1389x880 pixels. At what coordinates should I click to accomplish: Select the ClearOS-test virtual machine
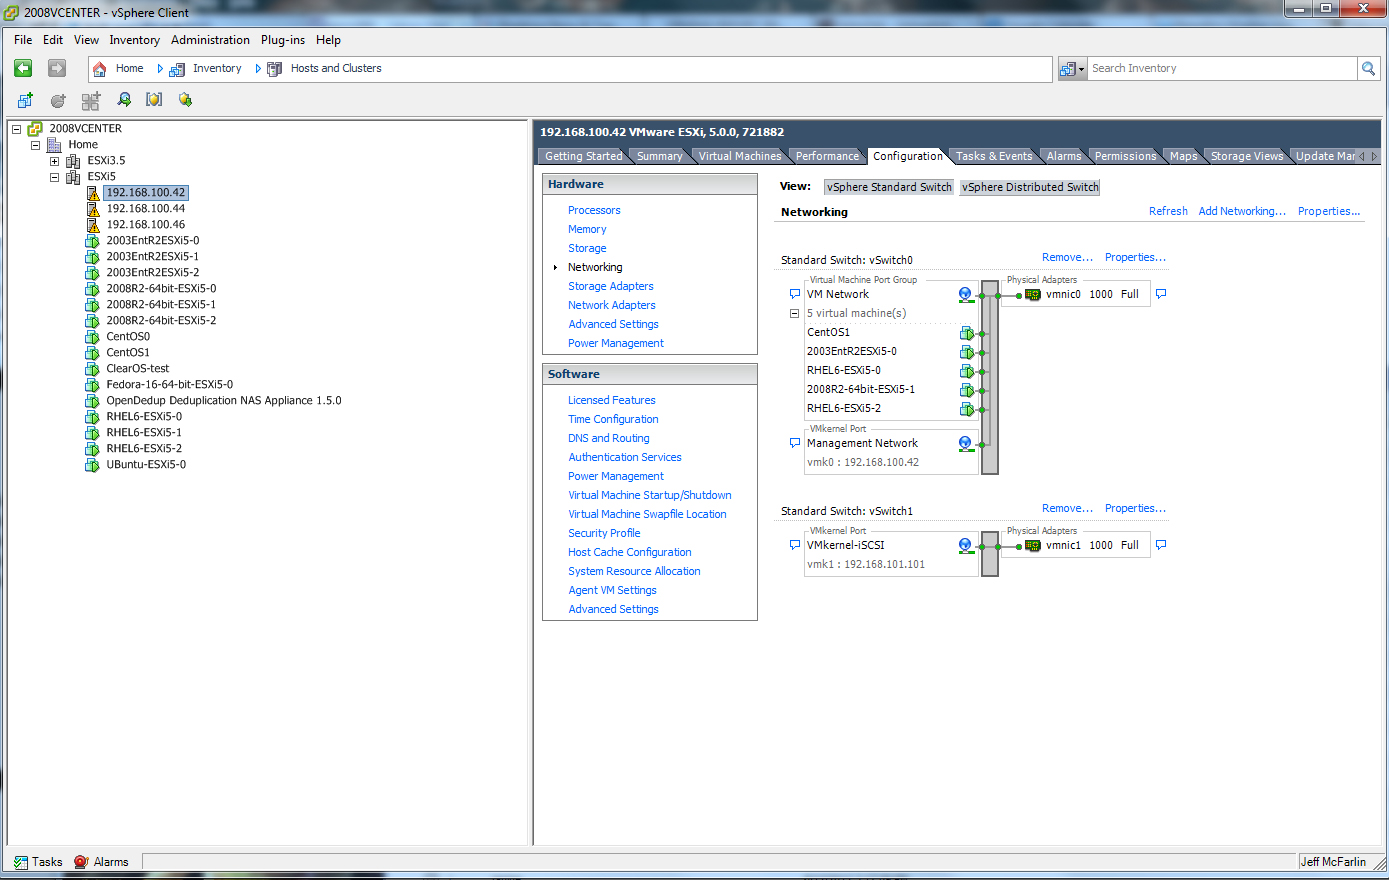click(x=138, y=369)
